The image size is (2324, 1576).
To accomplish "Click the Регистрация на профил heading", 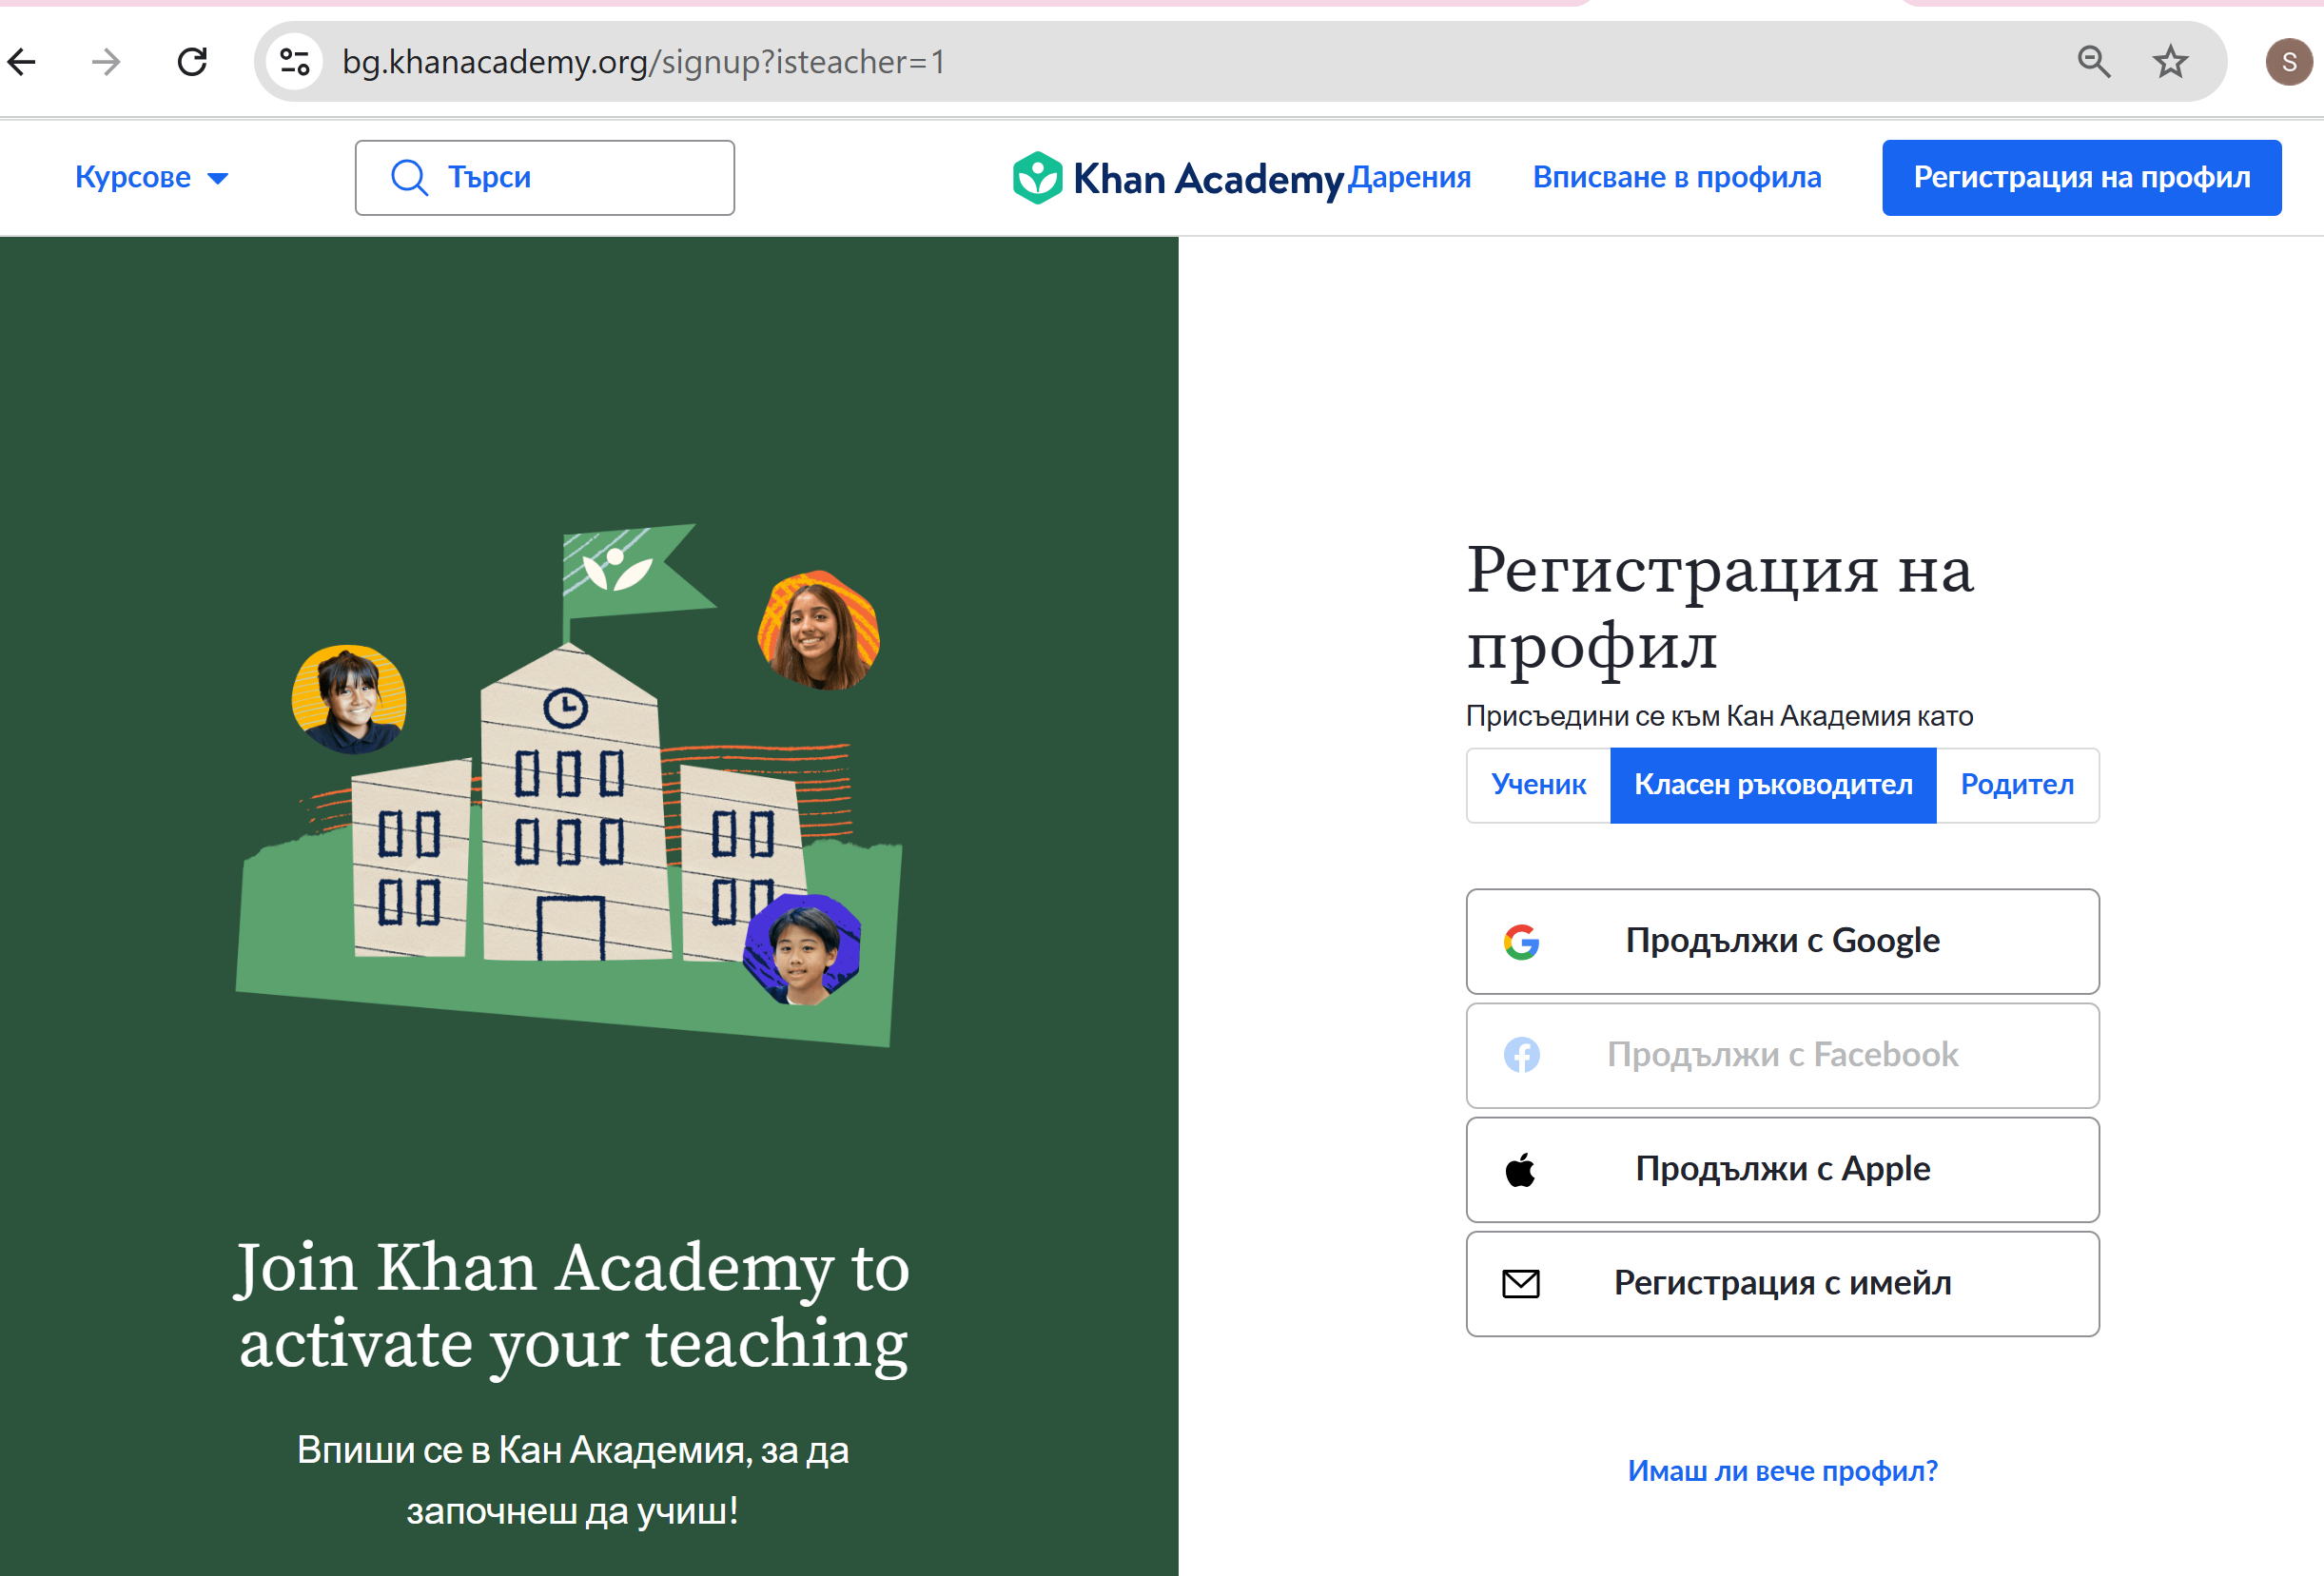I will pos(1720,608).
